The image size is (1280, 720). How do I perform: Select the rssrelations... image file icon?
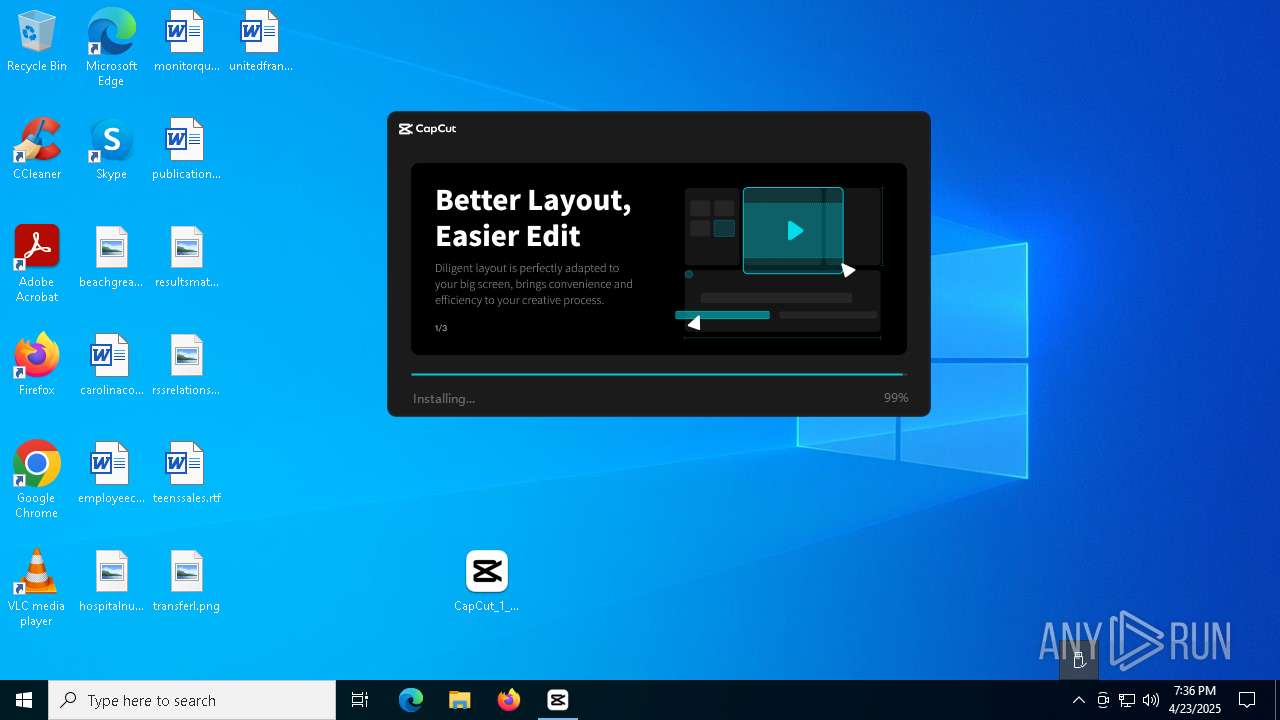click(x=186, y=366)
